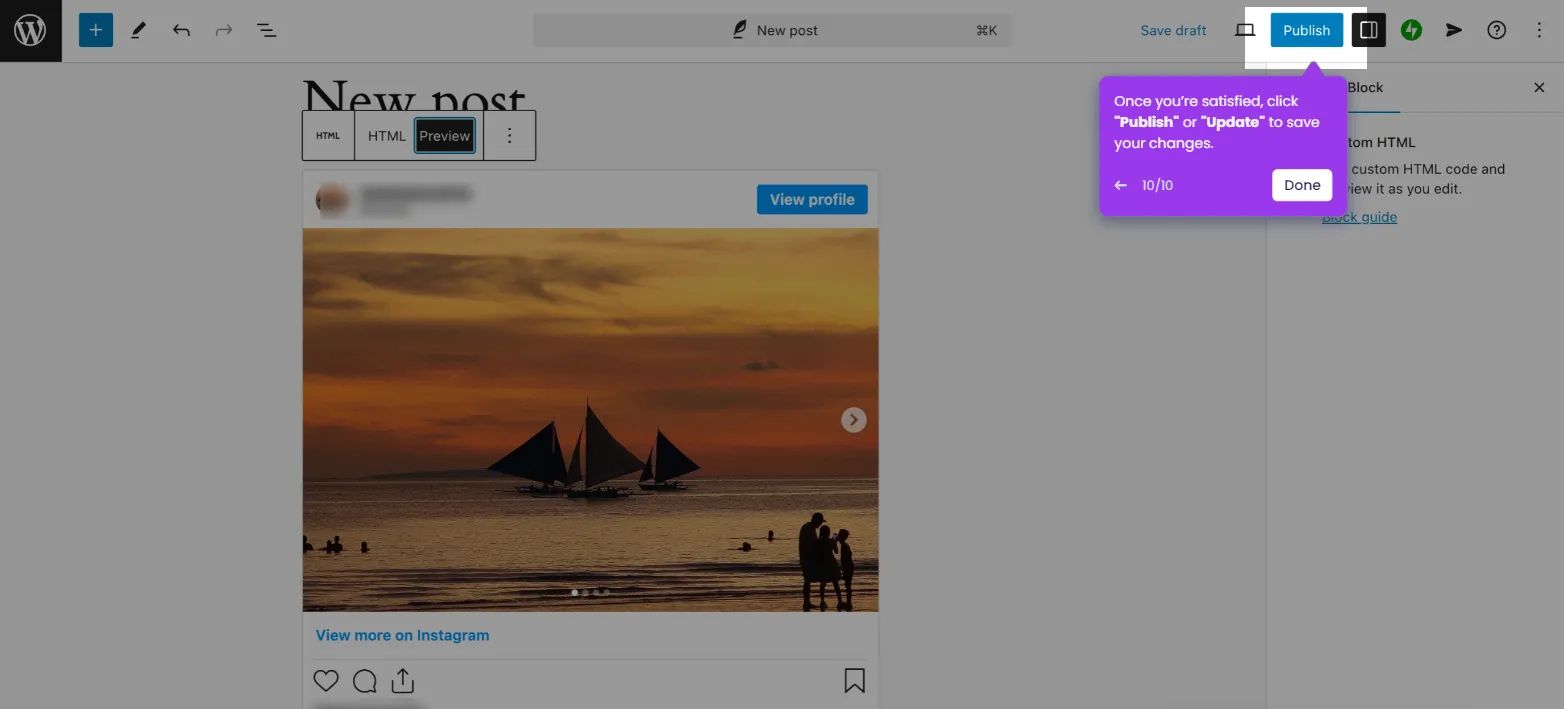Click View more on Instagram link

pyautogui.click(x=402, y=635)
